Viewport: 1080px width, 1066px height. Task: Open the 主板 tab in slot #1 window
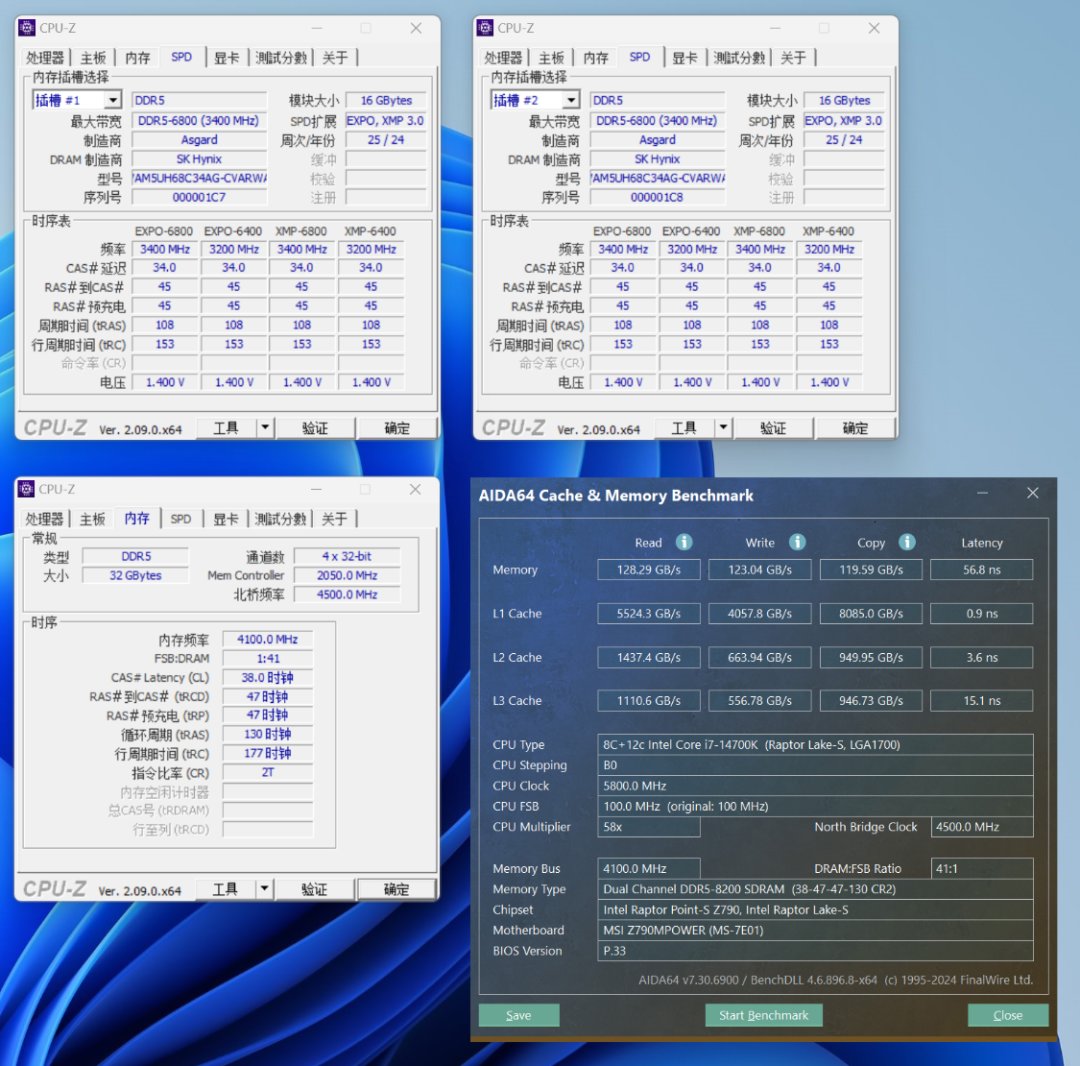tap(93, 57)
